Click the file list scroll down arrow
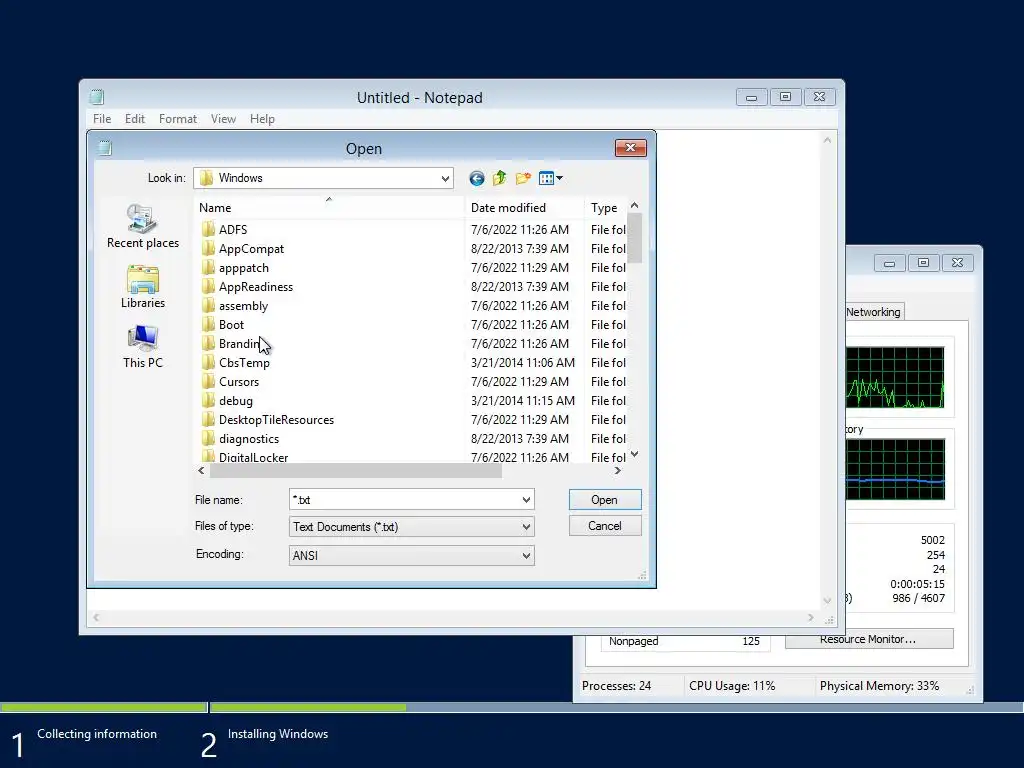This screenshot has height=768, width=1024. [634, 455]
